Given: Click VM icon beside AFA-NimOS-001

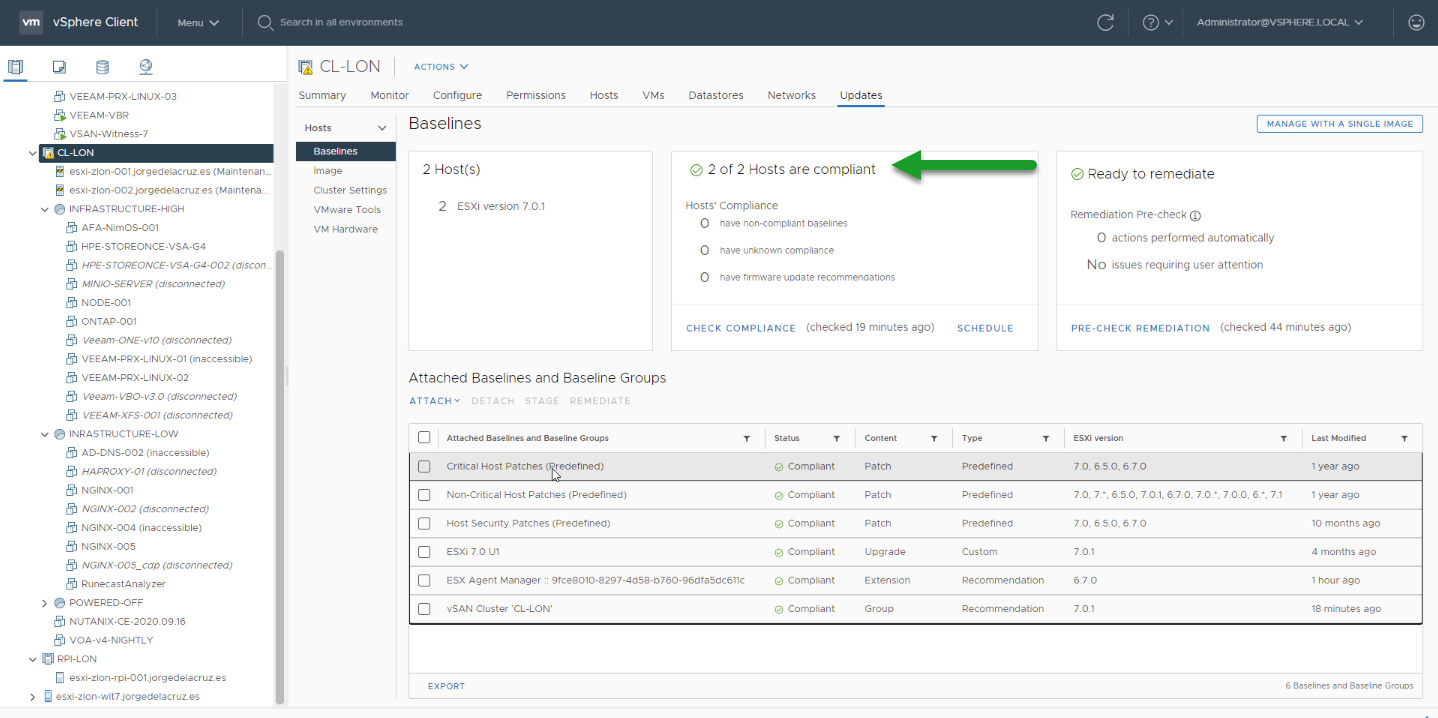Looking at the screenshot, I should tap(72, 228).
